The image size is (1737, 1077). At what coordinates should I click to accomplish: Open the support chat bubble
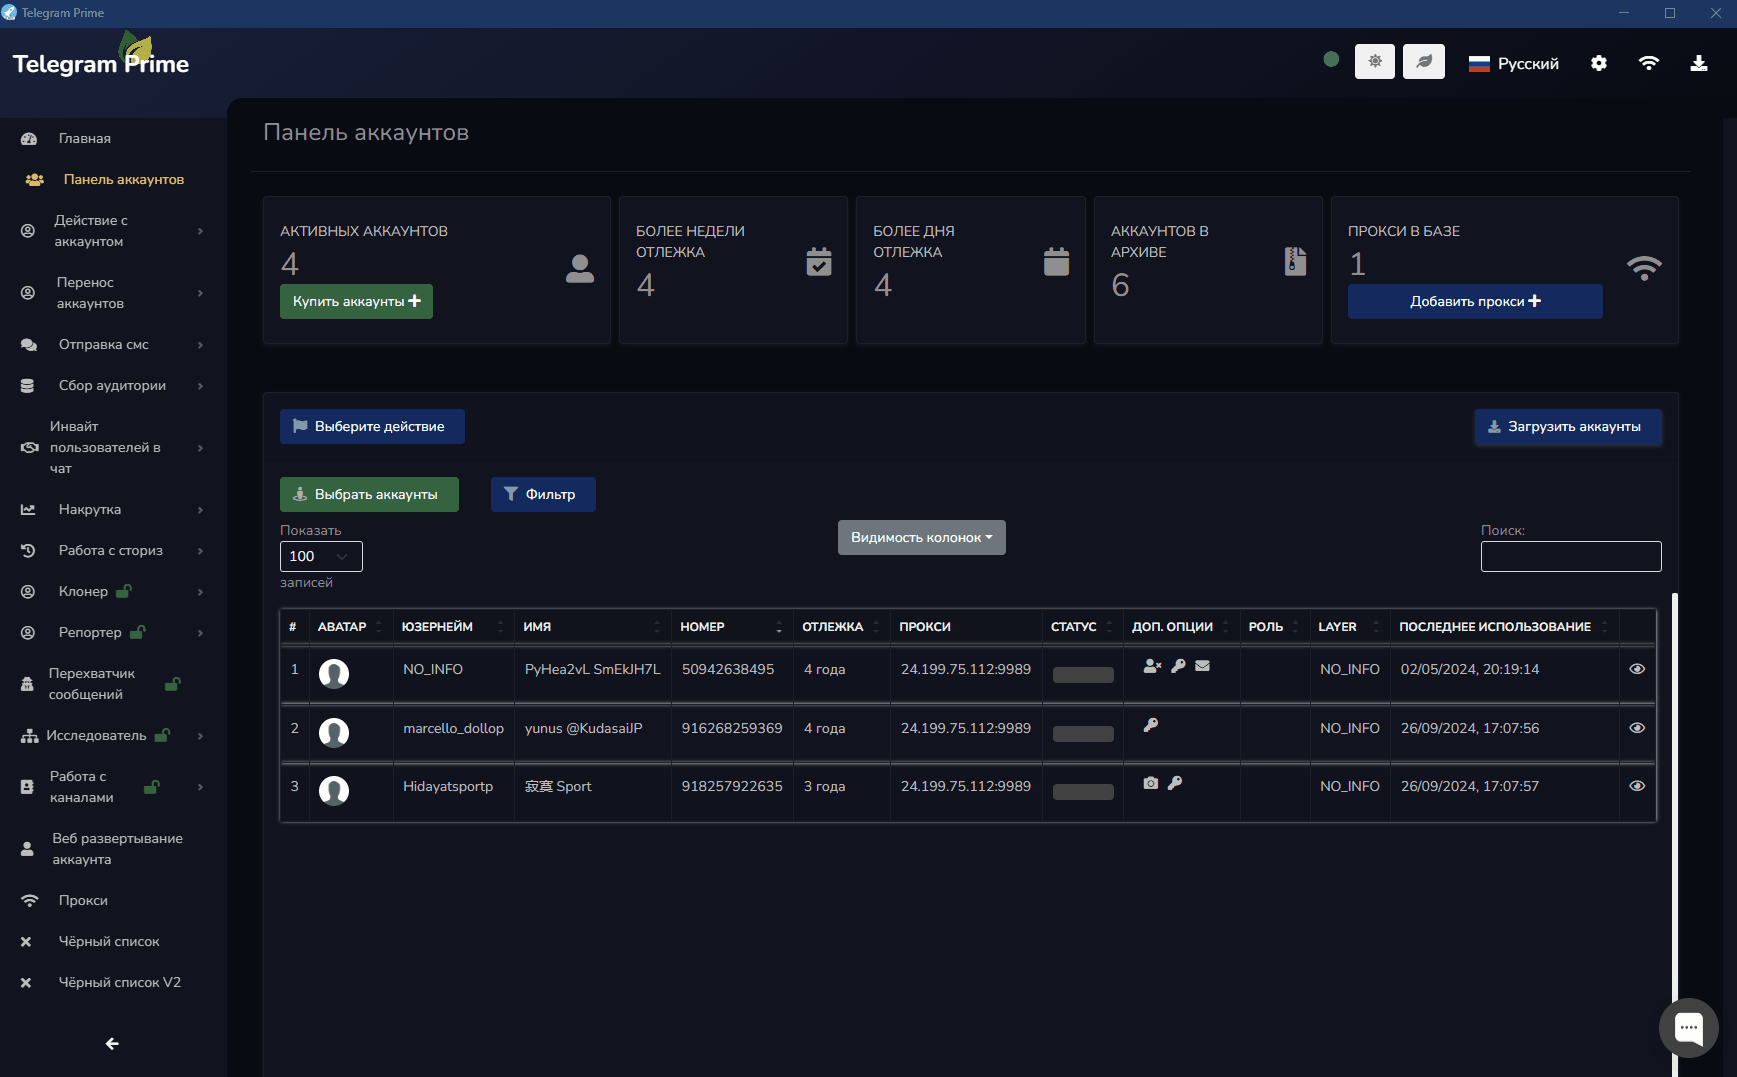pyautogui.click(x=1688, y=1027)
